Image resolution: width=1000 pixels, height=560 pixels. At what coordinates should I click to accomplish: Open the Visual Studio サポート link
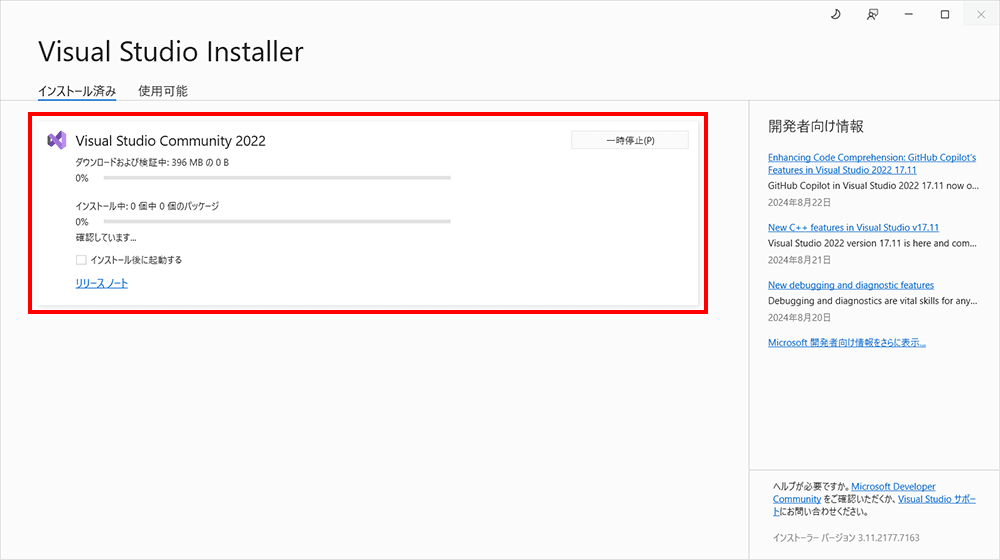937,499
